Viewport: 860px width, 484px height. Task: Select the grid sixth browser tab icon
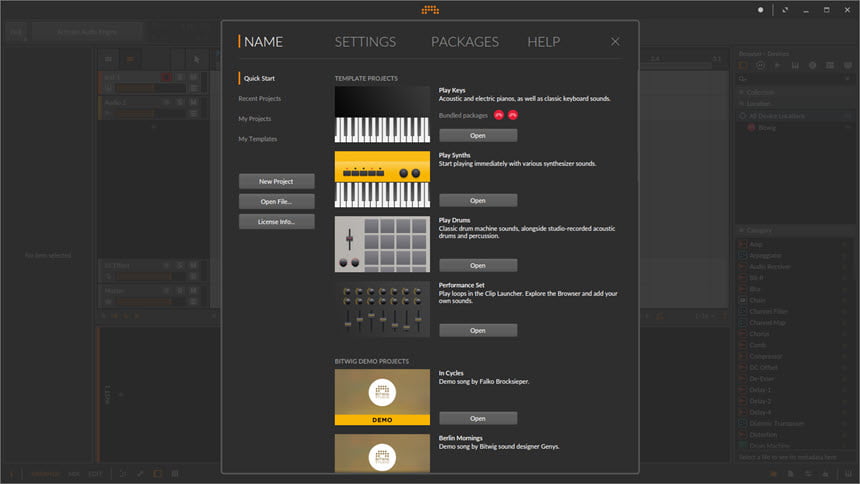click(830, 65)
